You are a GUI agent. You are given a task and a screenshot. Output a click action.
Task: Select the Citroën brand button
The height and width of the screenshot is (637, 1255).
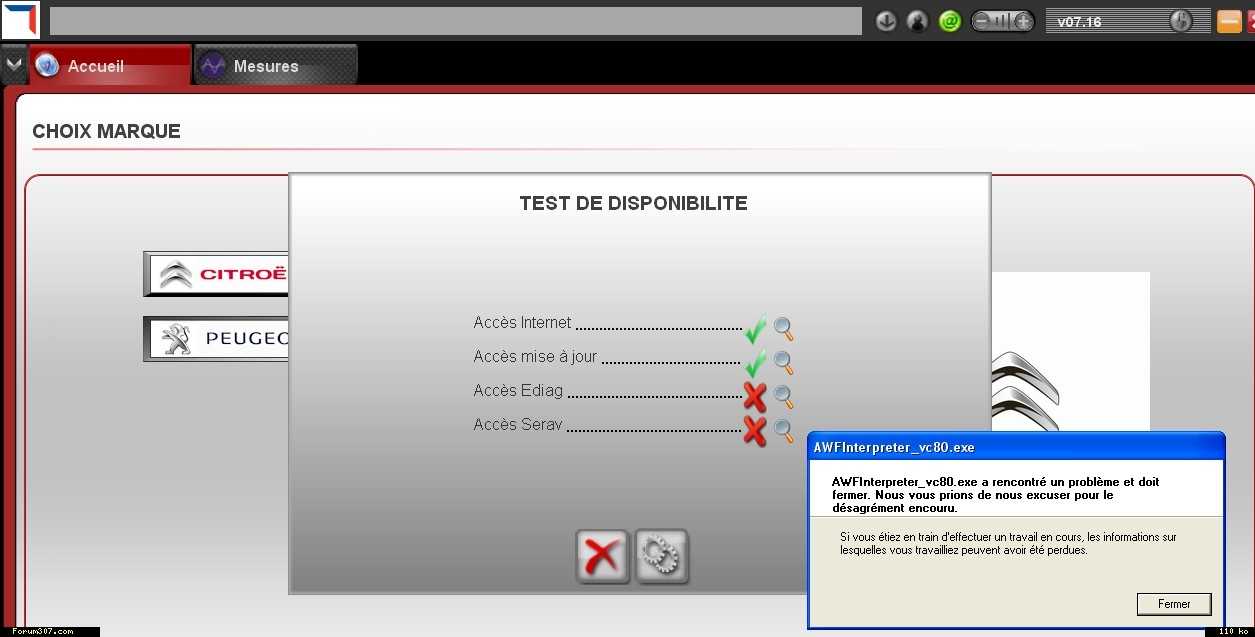pyautogui.click(x=217, y=274)
